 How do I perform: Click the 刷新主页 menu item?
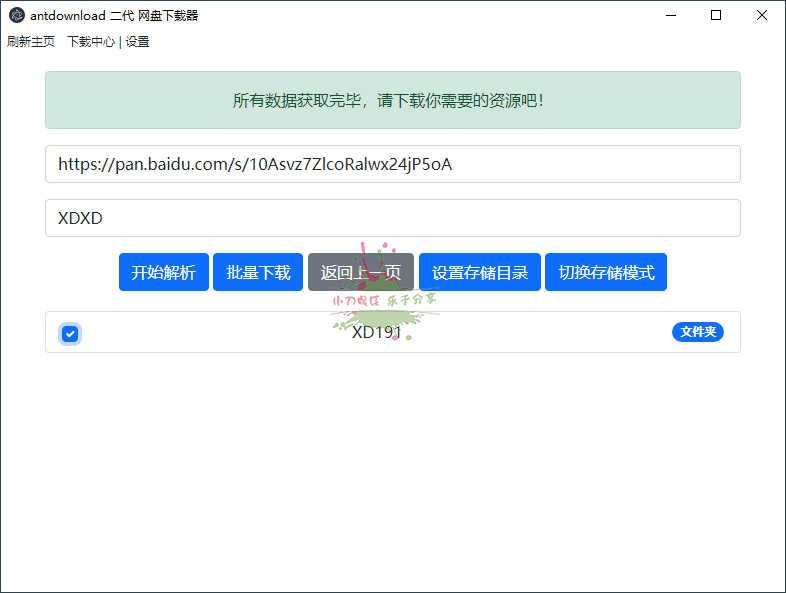coord(31,42)
